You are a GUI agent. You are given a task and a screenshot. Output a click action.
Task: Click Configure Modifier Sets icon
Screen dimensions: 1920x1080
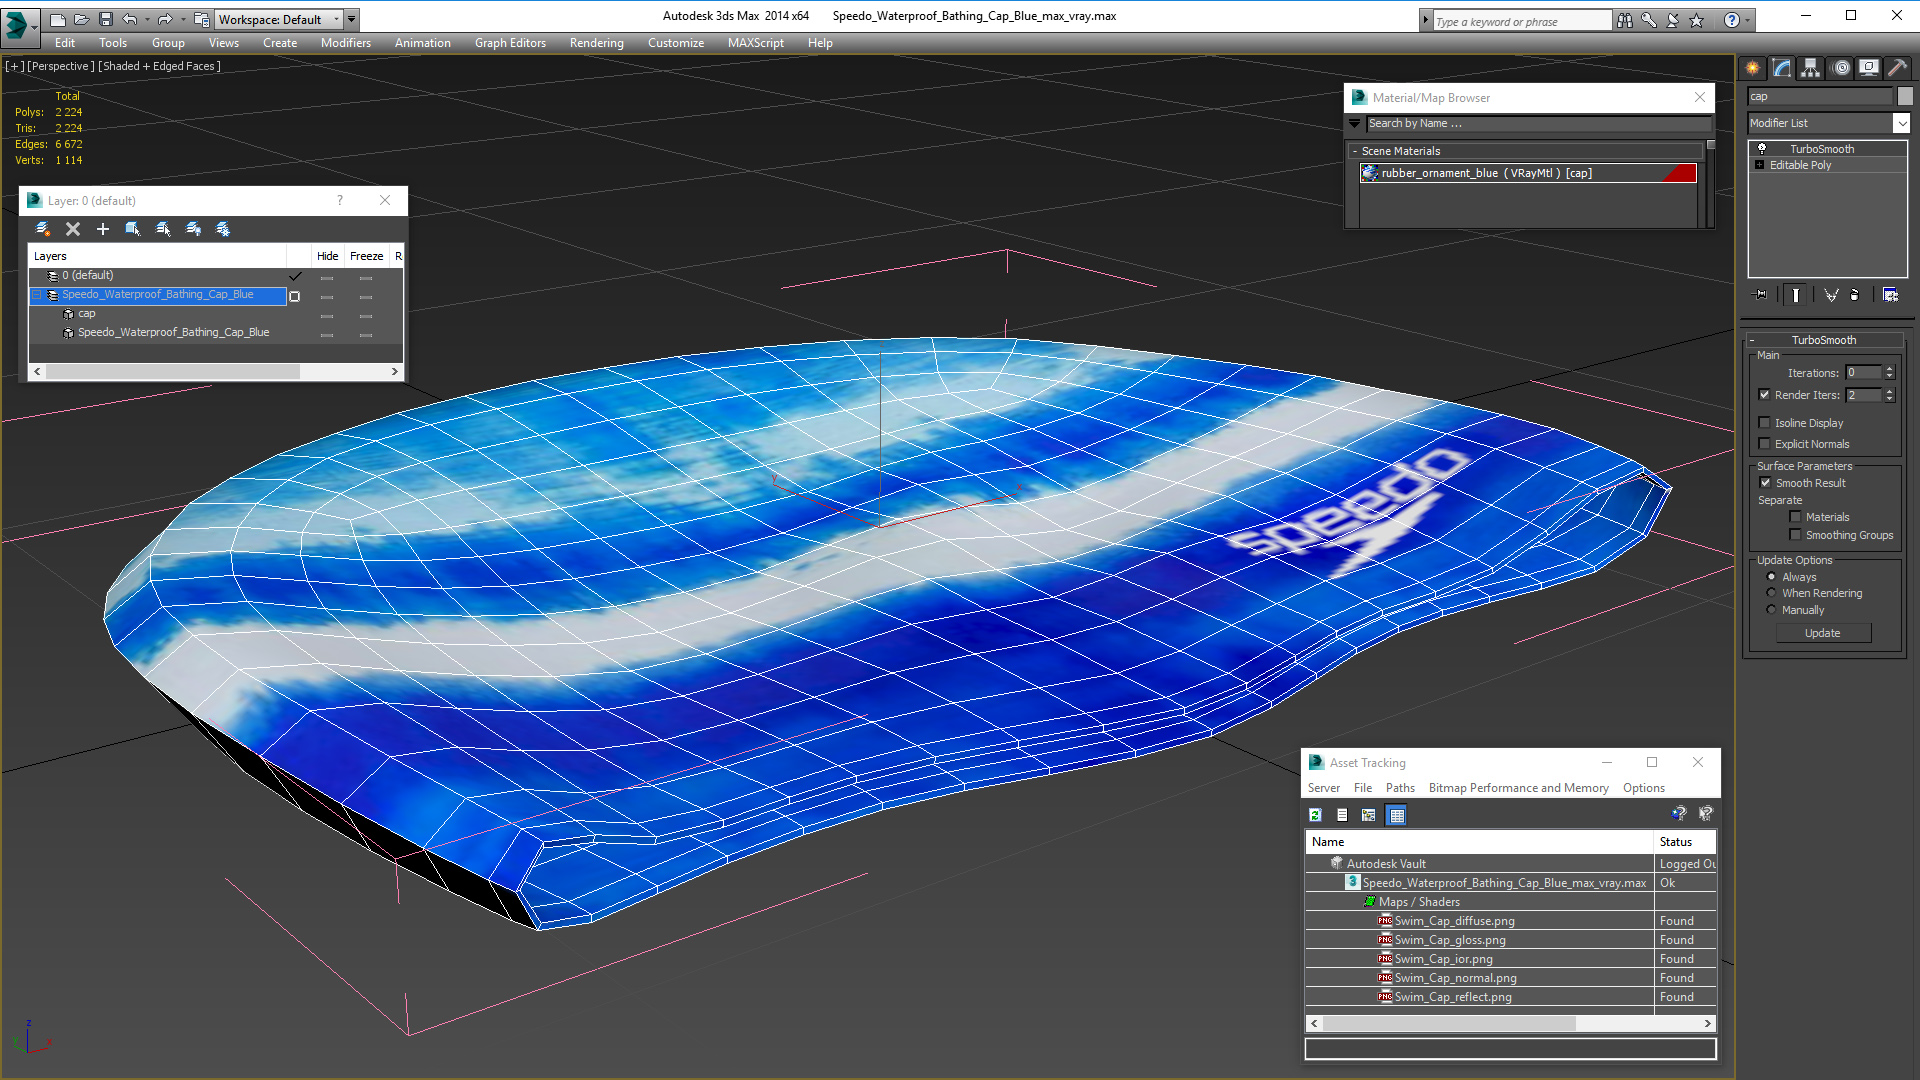click(1891, 295)
